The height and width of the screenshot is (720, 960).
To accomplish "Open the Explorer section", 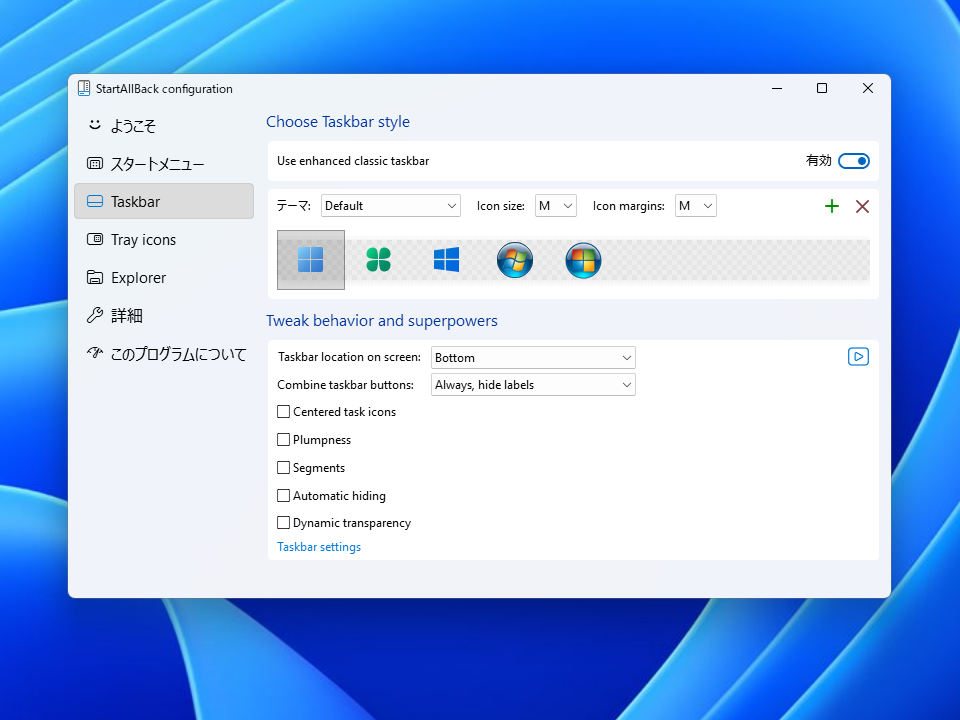I will point(164,277).
